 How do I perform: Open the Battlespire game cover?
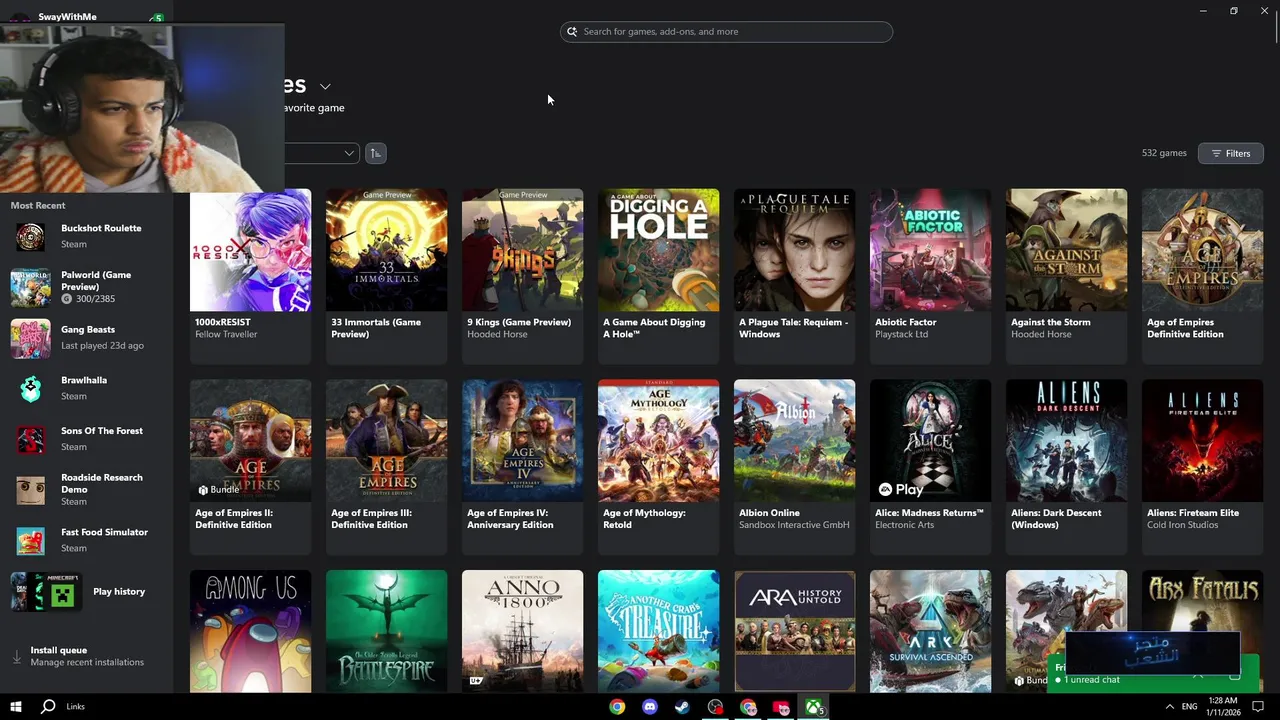pos(386,631)
